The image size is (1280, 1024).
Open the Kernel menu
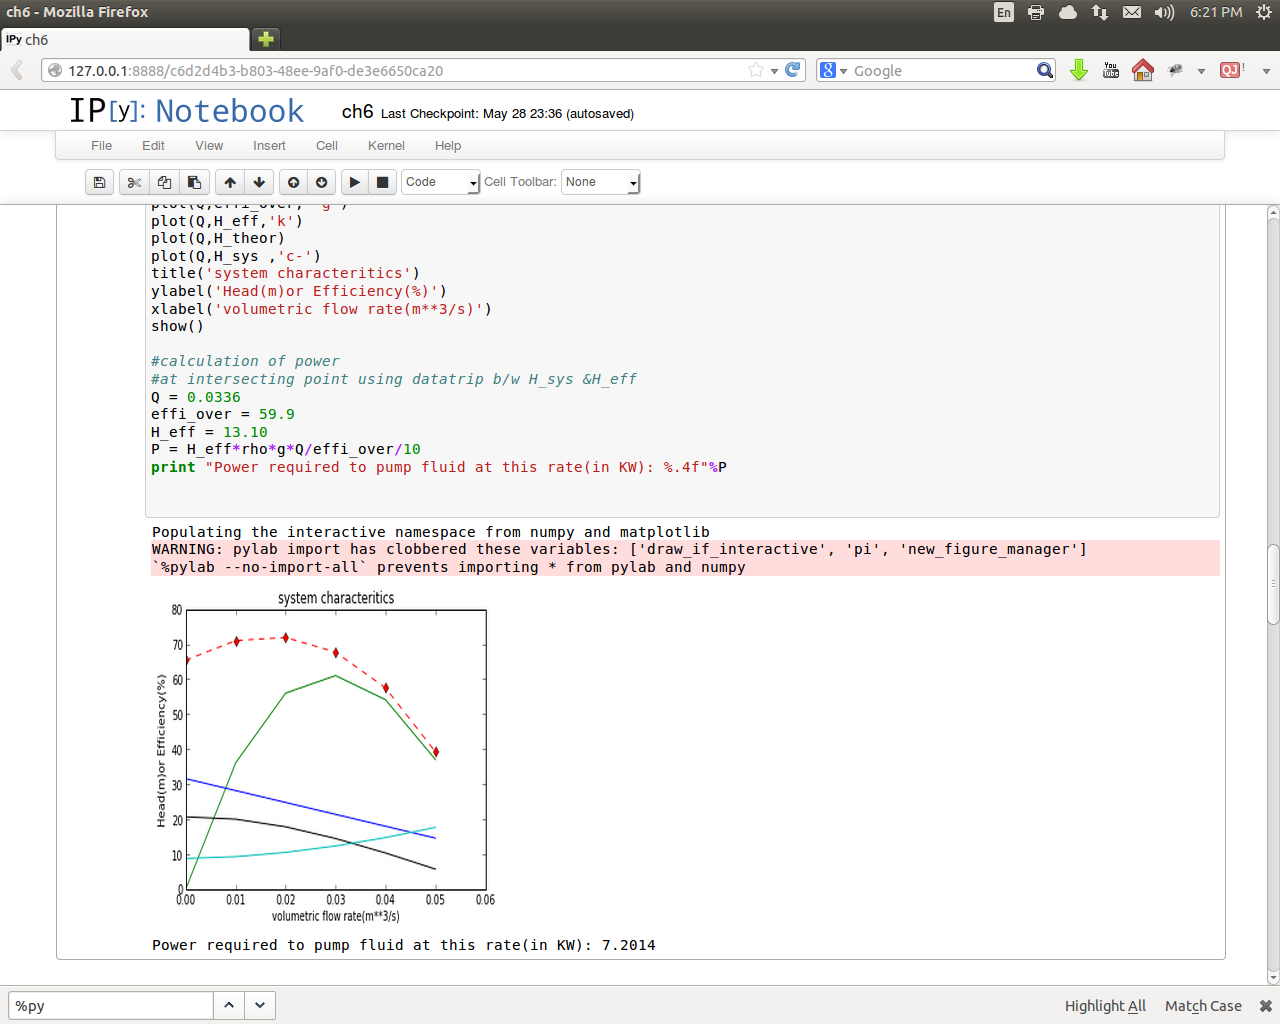(x=386, y=146)
